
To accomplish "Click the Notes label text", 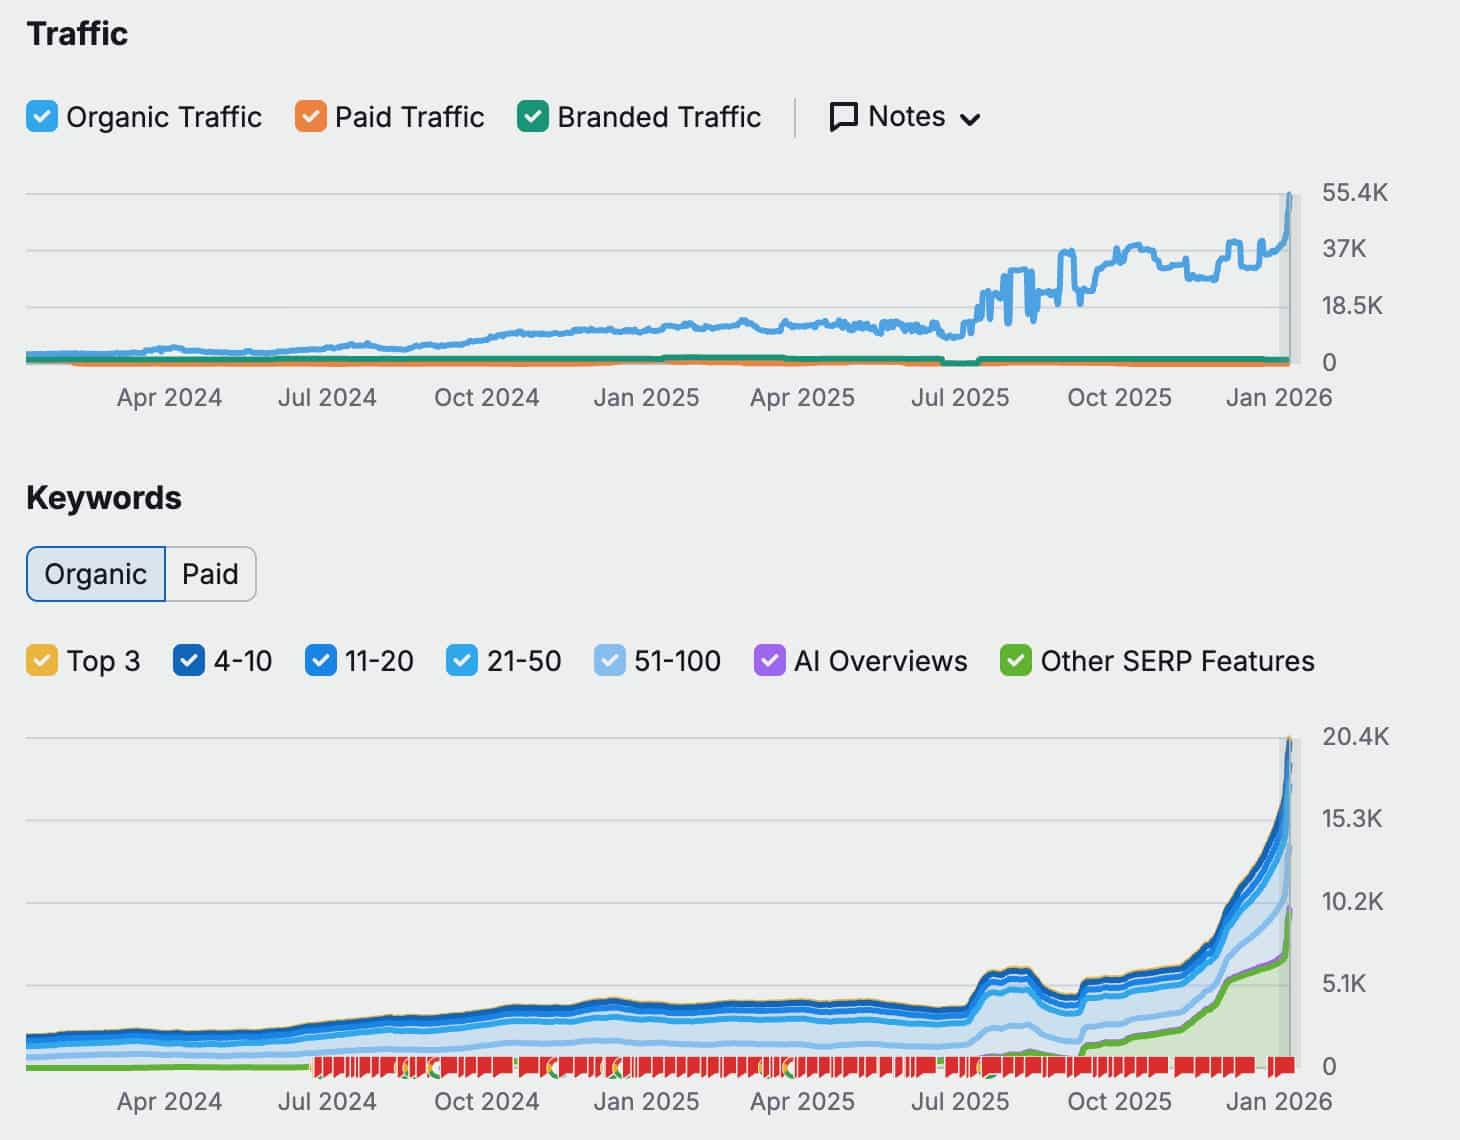I will click(906, 117).
